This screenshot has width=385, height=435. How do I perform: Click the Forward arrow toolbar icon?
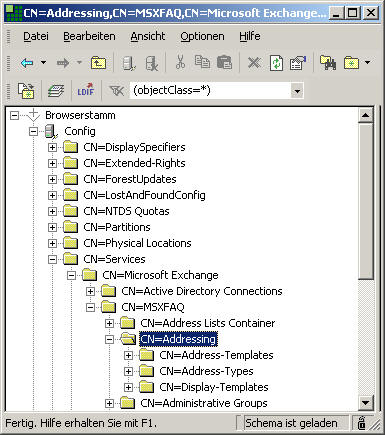(63, 63)
